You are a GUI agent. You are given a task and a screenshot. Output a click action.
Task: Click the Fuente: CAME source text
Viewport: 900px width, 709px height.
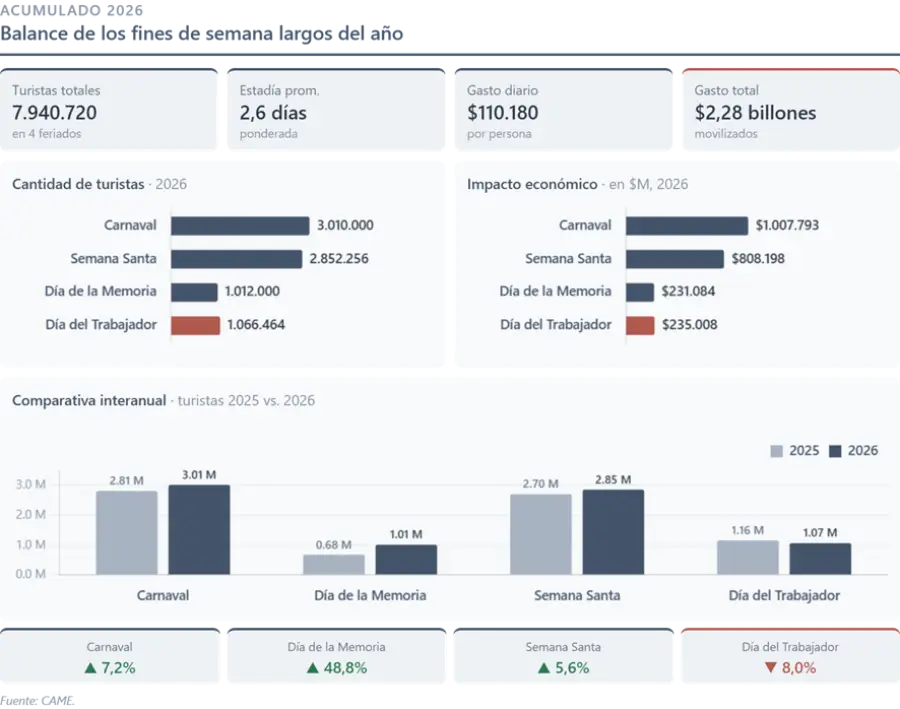point(37,700)
